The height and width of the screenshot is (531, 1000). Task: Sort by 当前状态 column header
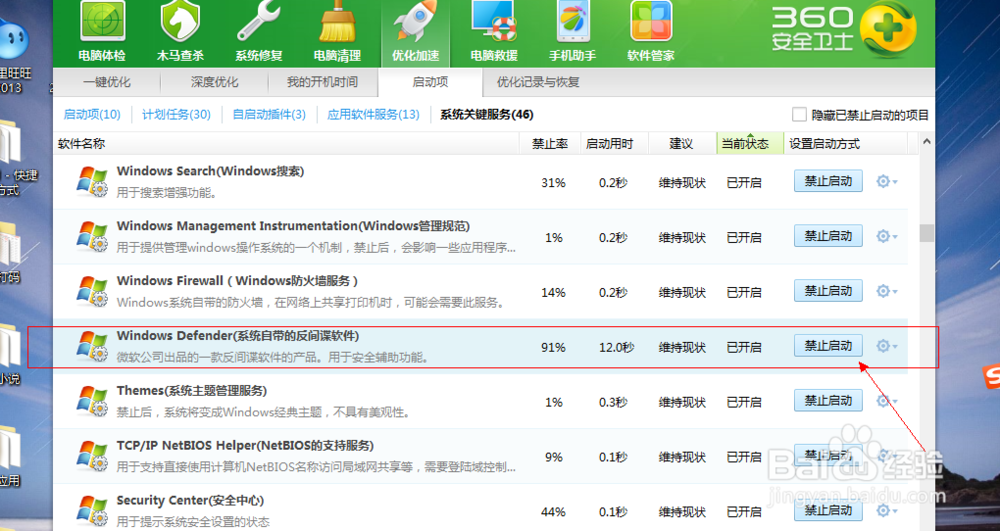[x=750, y=144]
